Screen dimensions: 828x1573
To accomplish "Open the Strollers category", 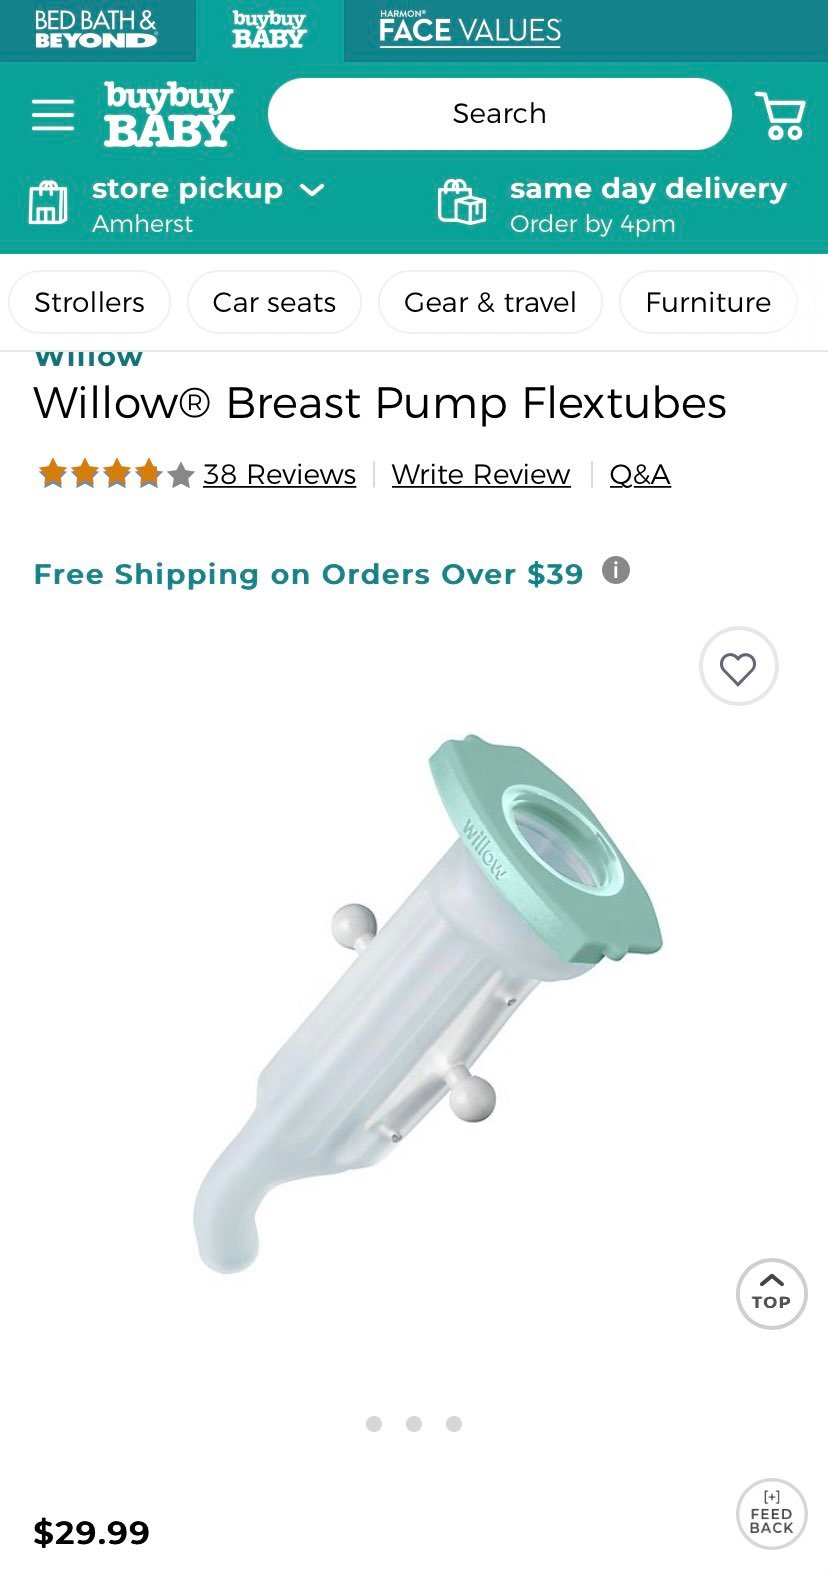I will click(89, 302).
